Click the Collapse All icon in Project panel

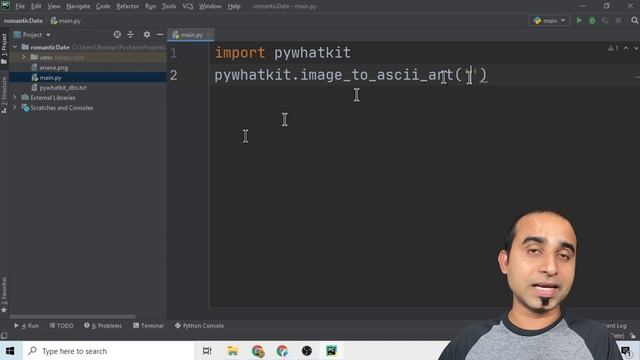[131, 35]
